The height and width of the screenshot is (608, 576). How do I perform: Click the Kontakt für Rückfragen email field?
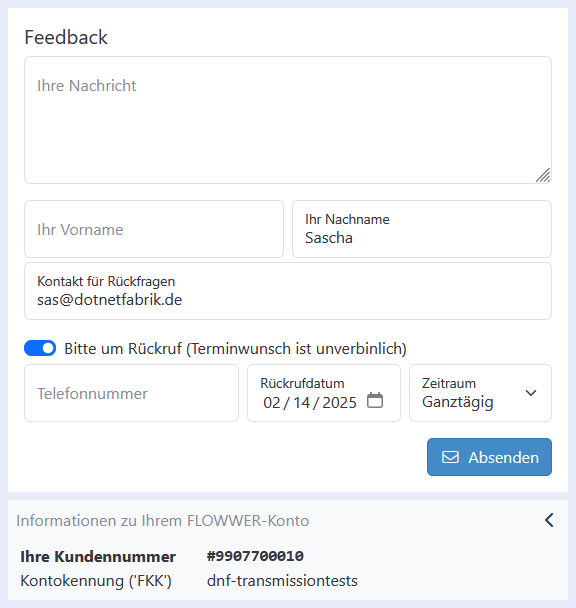point(288,291)
